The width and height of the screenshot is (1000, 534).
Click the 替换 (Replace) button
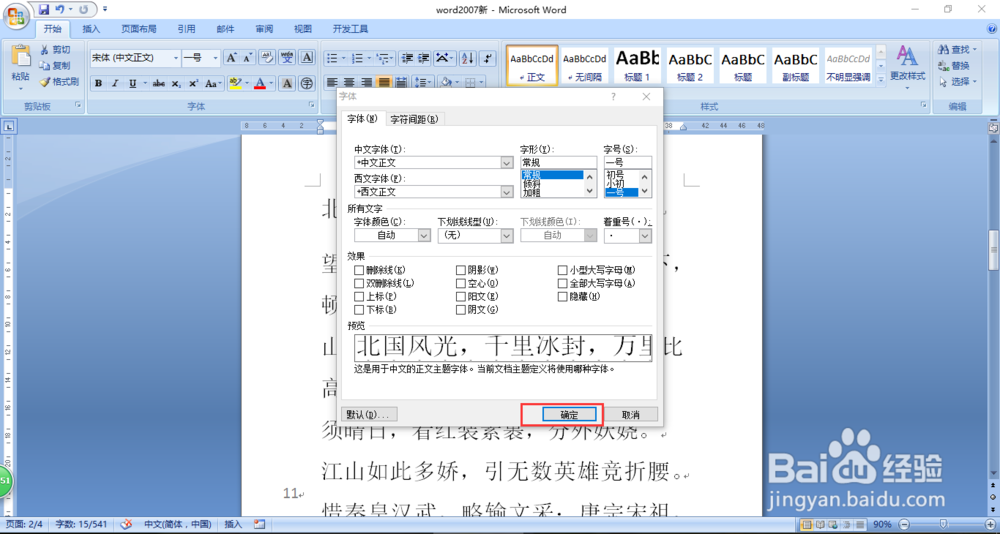click(955, 66)
